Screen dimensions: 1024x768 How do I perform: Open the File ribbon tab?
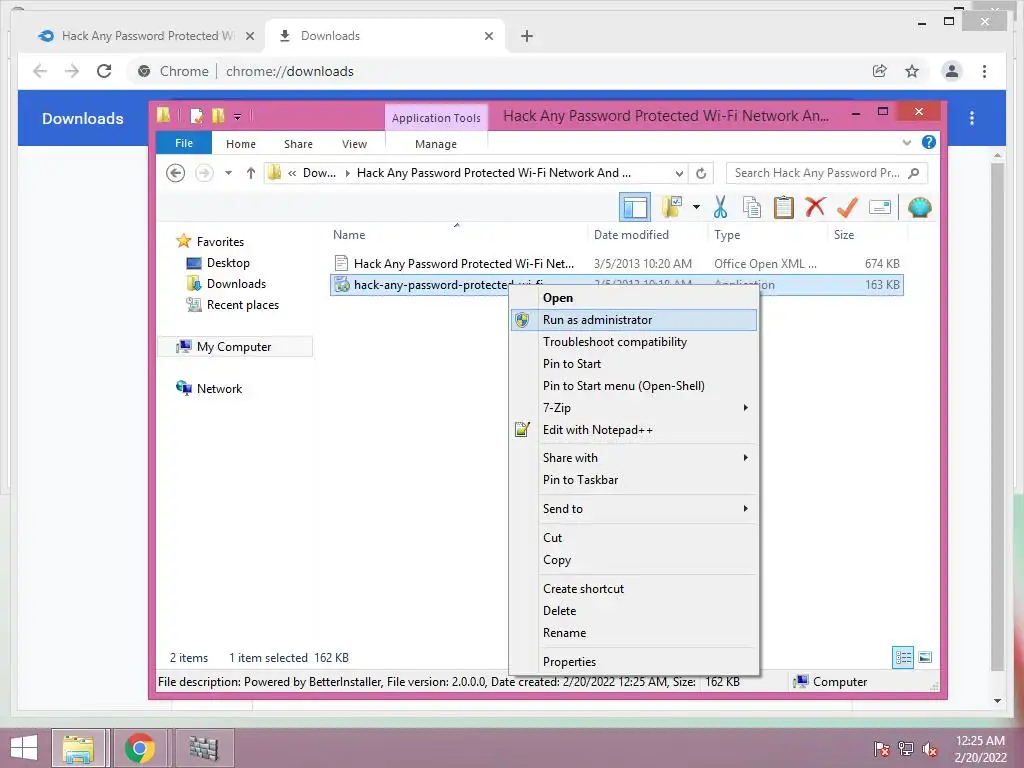point(184,143)
